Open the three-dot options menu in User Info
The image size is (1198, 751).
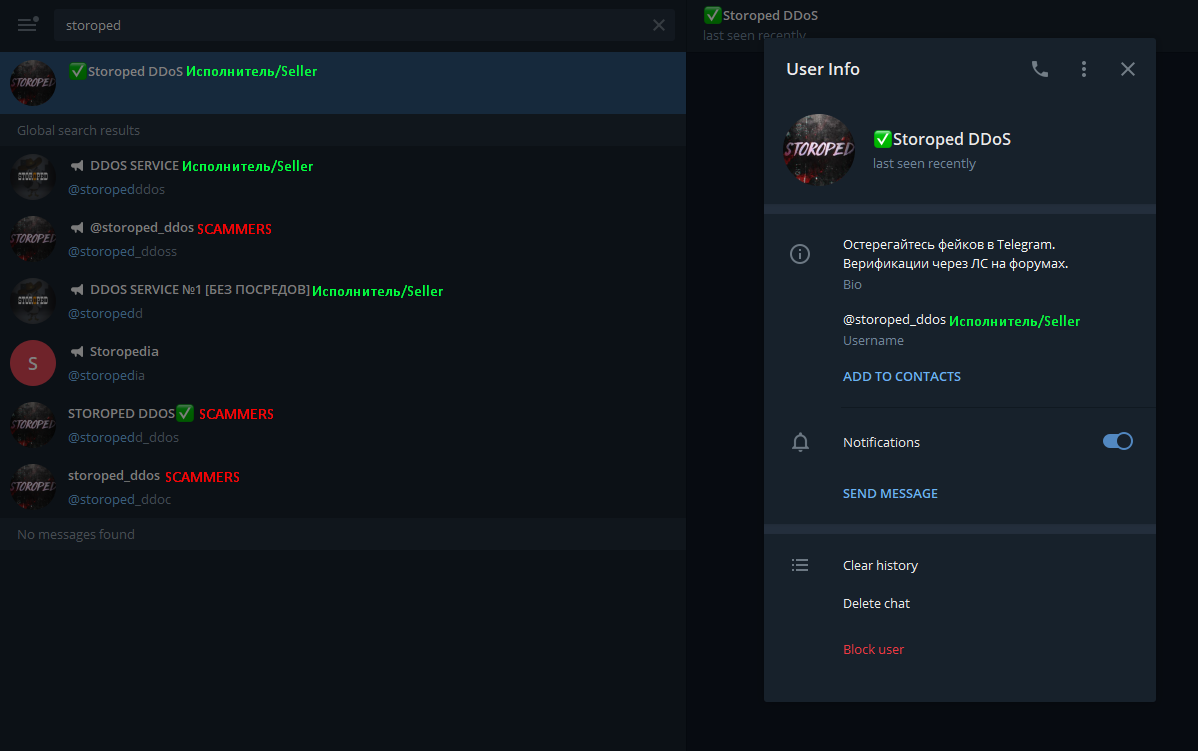tap(1083, 69)
